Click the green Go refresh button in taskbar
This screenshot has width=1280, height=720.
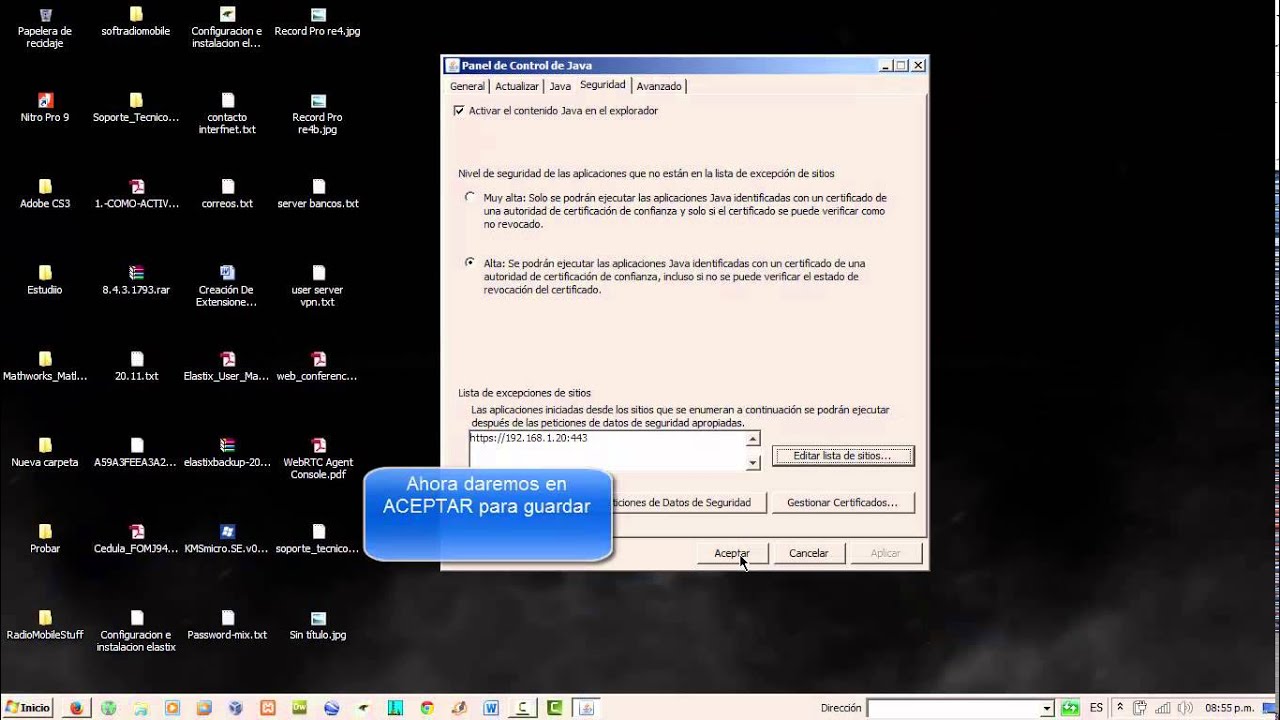click(x=1070, y=708)
